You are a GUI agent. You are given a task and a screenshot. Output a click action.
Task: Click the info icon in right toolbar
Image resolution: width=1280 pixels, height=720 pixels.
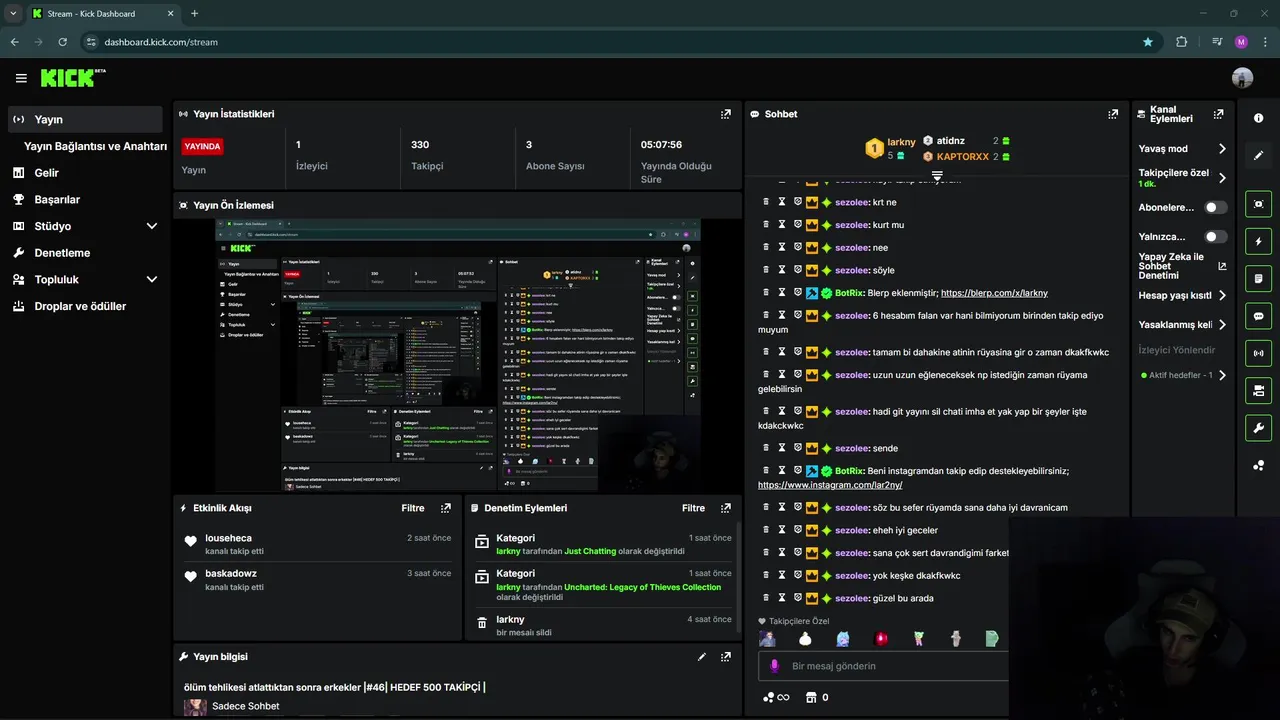(1259, 117)
